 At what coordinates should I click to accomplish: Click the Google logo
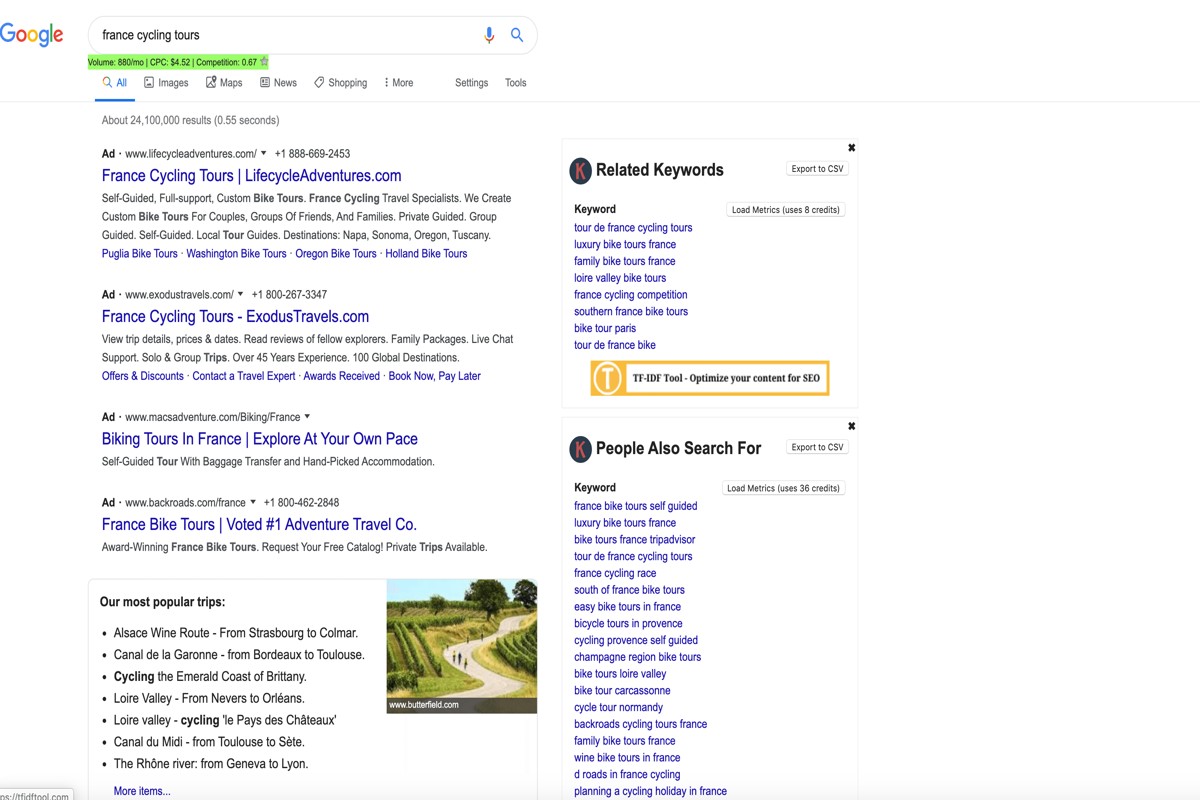click(31, 35)
